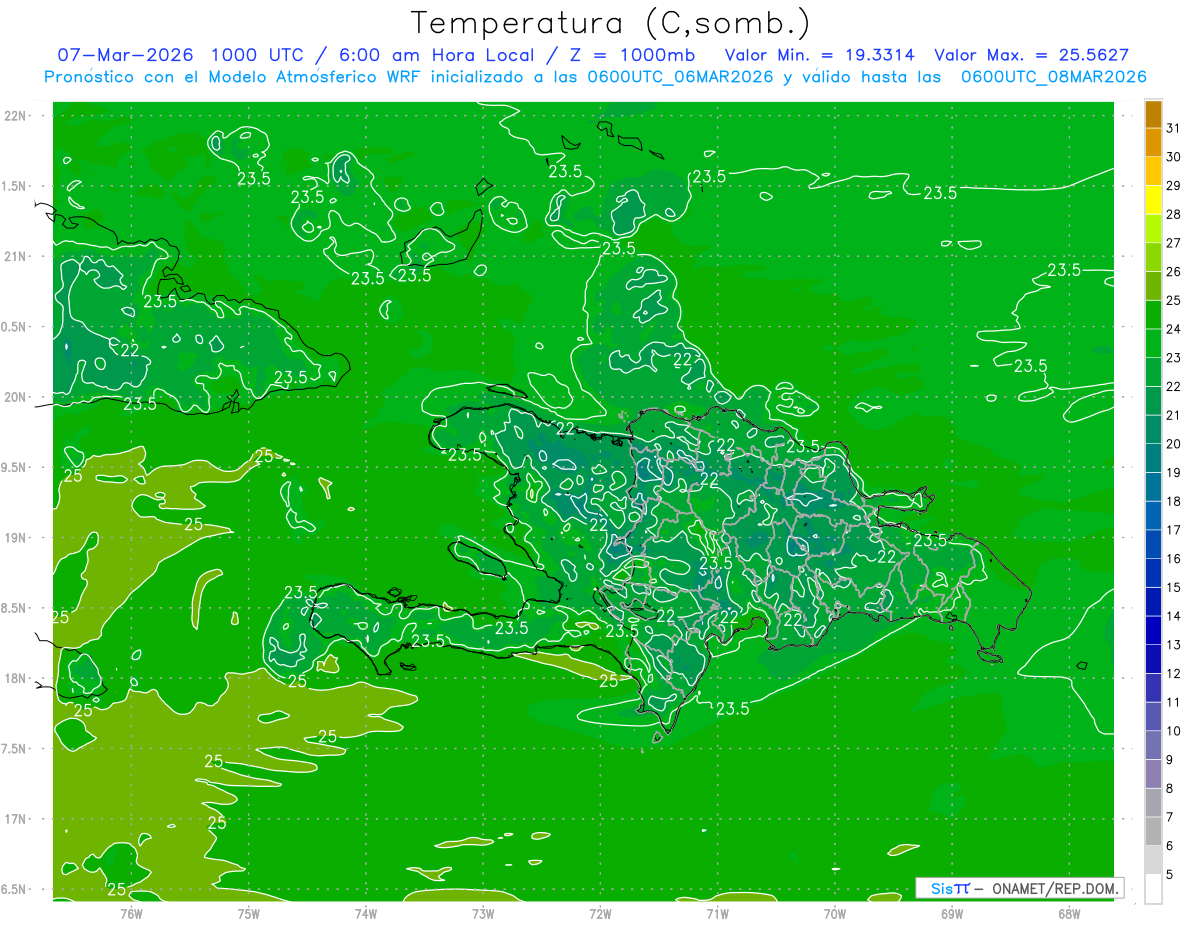1200x927 pixels.
Task: Click the '1000 UTC' time text
Action: pos(258,55)
